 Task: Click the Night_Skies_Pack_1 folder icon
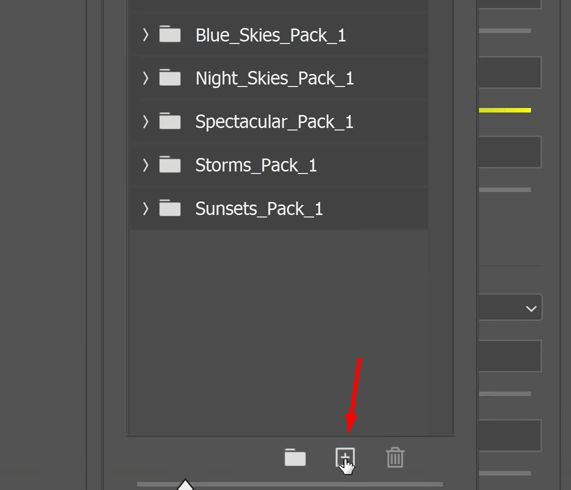[x=170, y=78]
